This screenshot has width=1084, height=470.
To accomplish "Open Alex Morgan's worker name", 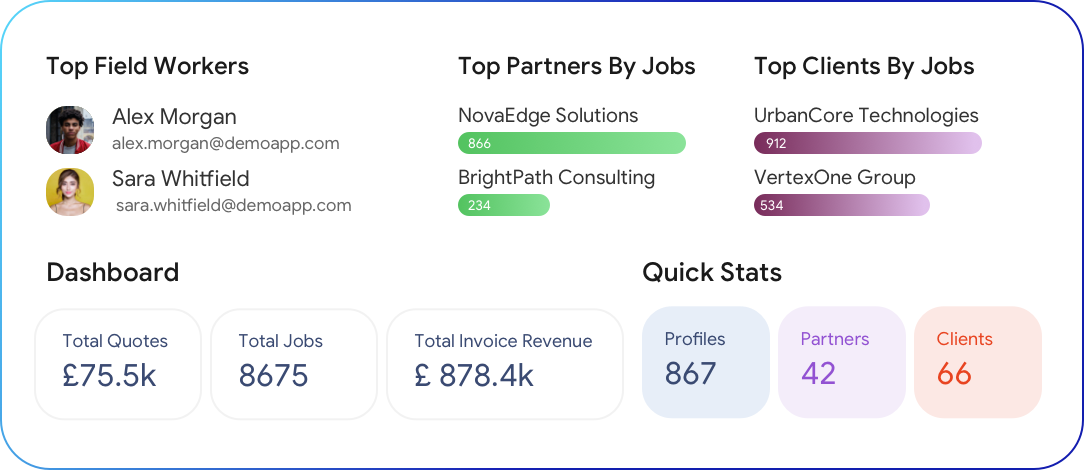I will point(174,117).
